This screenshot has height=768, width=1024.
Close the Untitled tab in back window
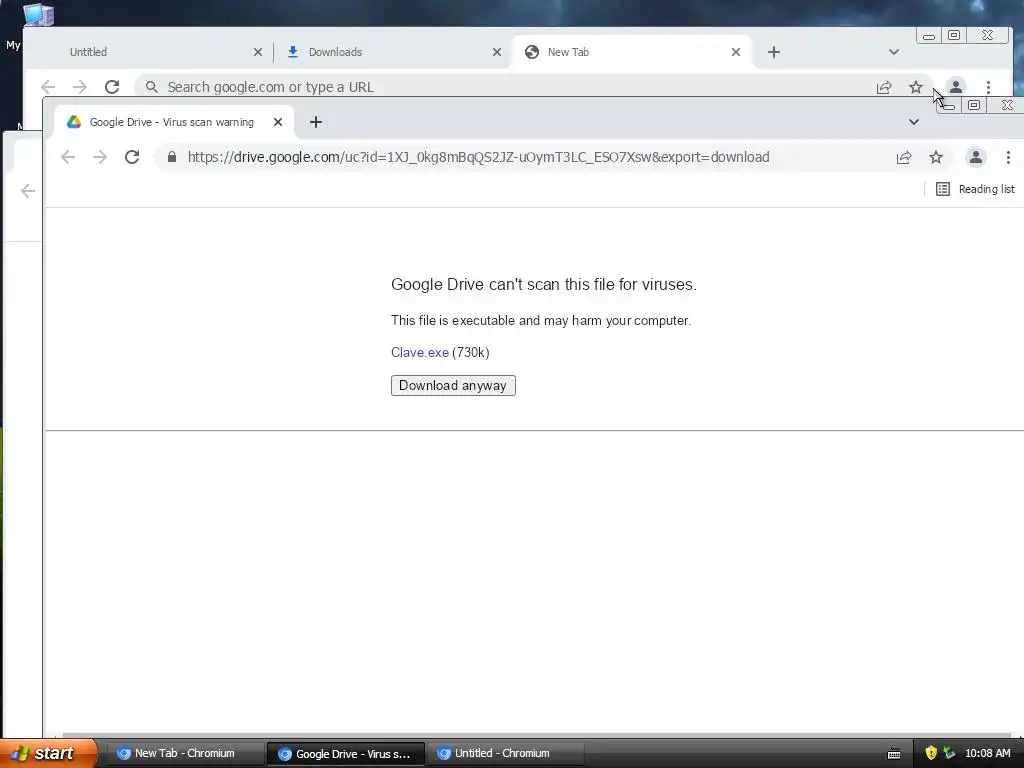257,52
